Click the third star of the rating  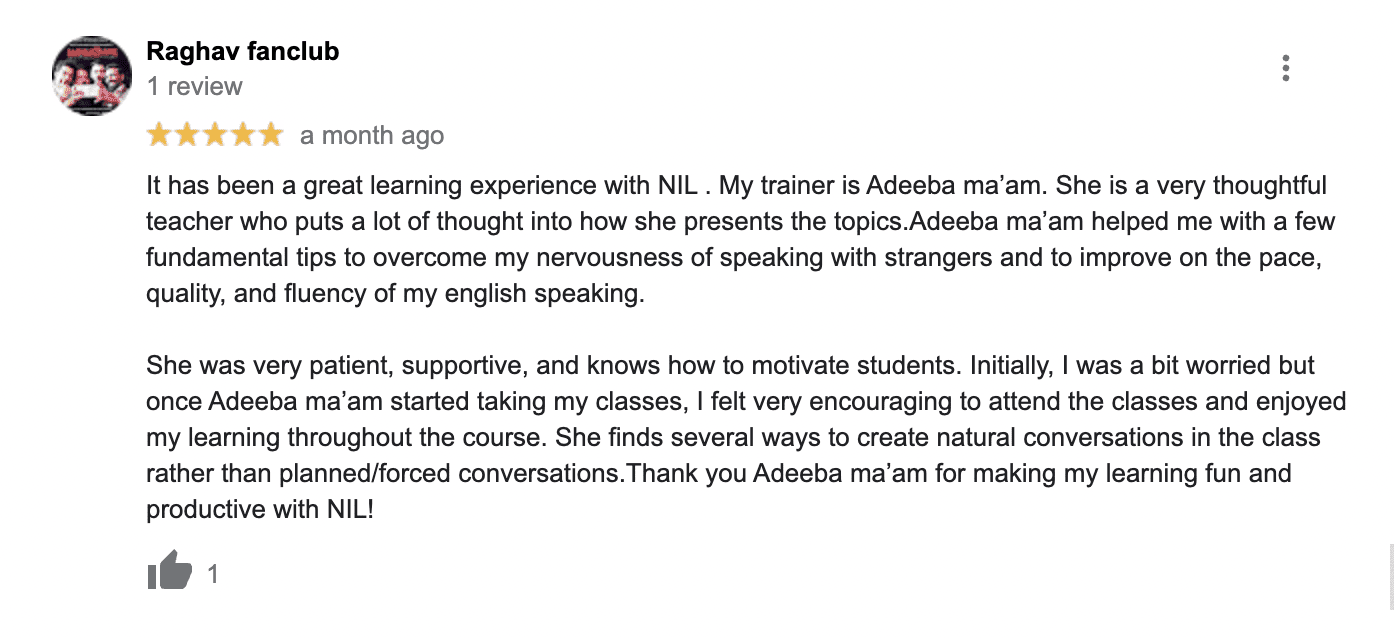tap(215, 136)
